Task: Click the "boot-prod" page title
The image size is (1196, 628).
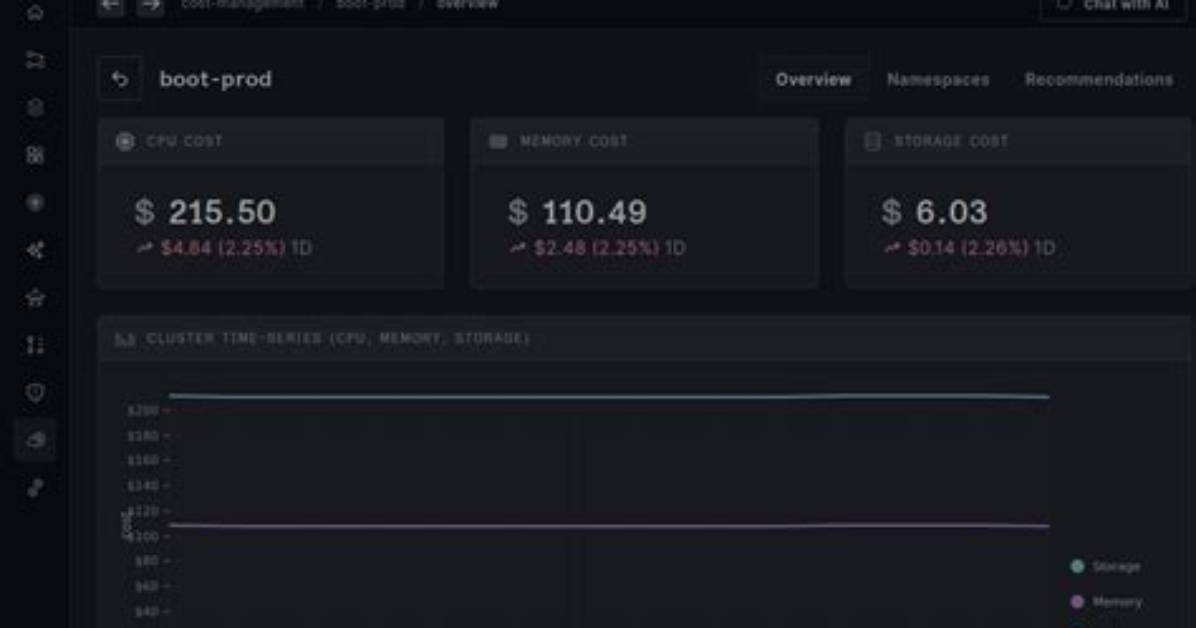Action: (215, 79)
